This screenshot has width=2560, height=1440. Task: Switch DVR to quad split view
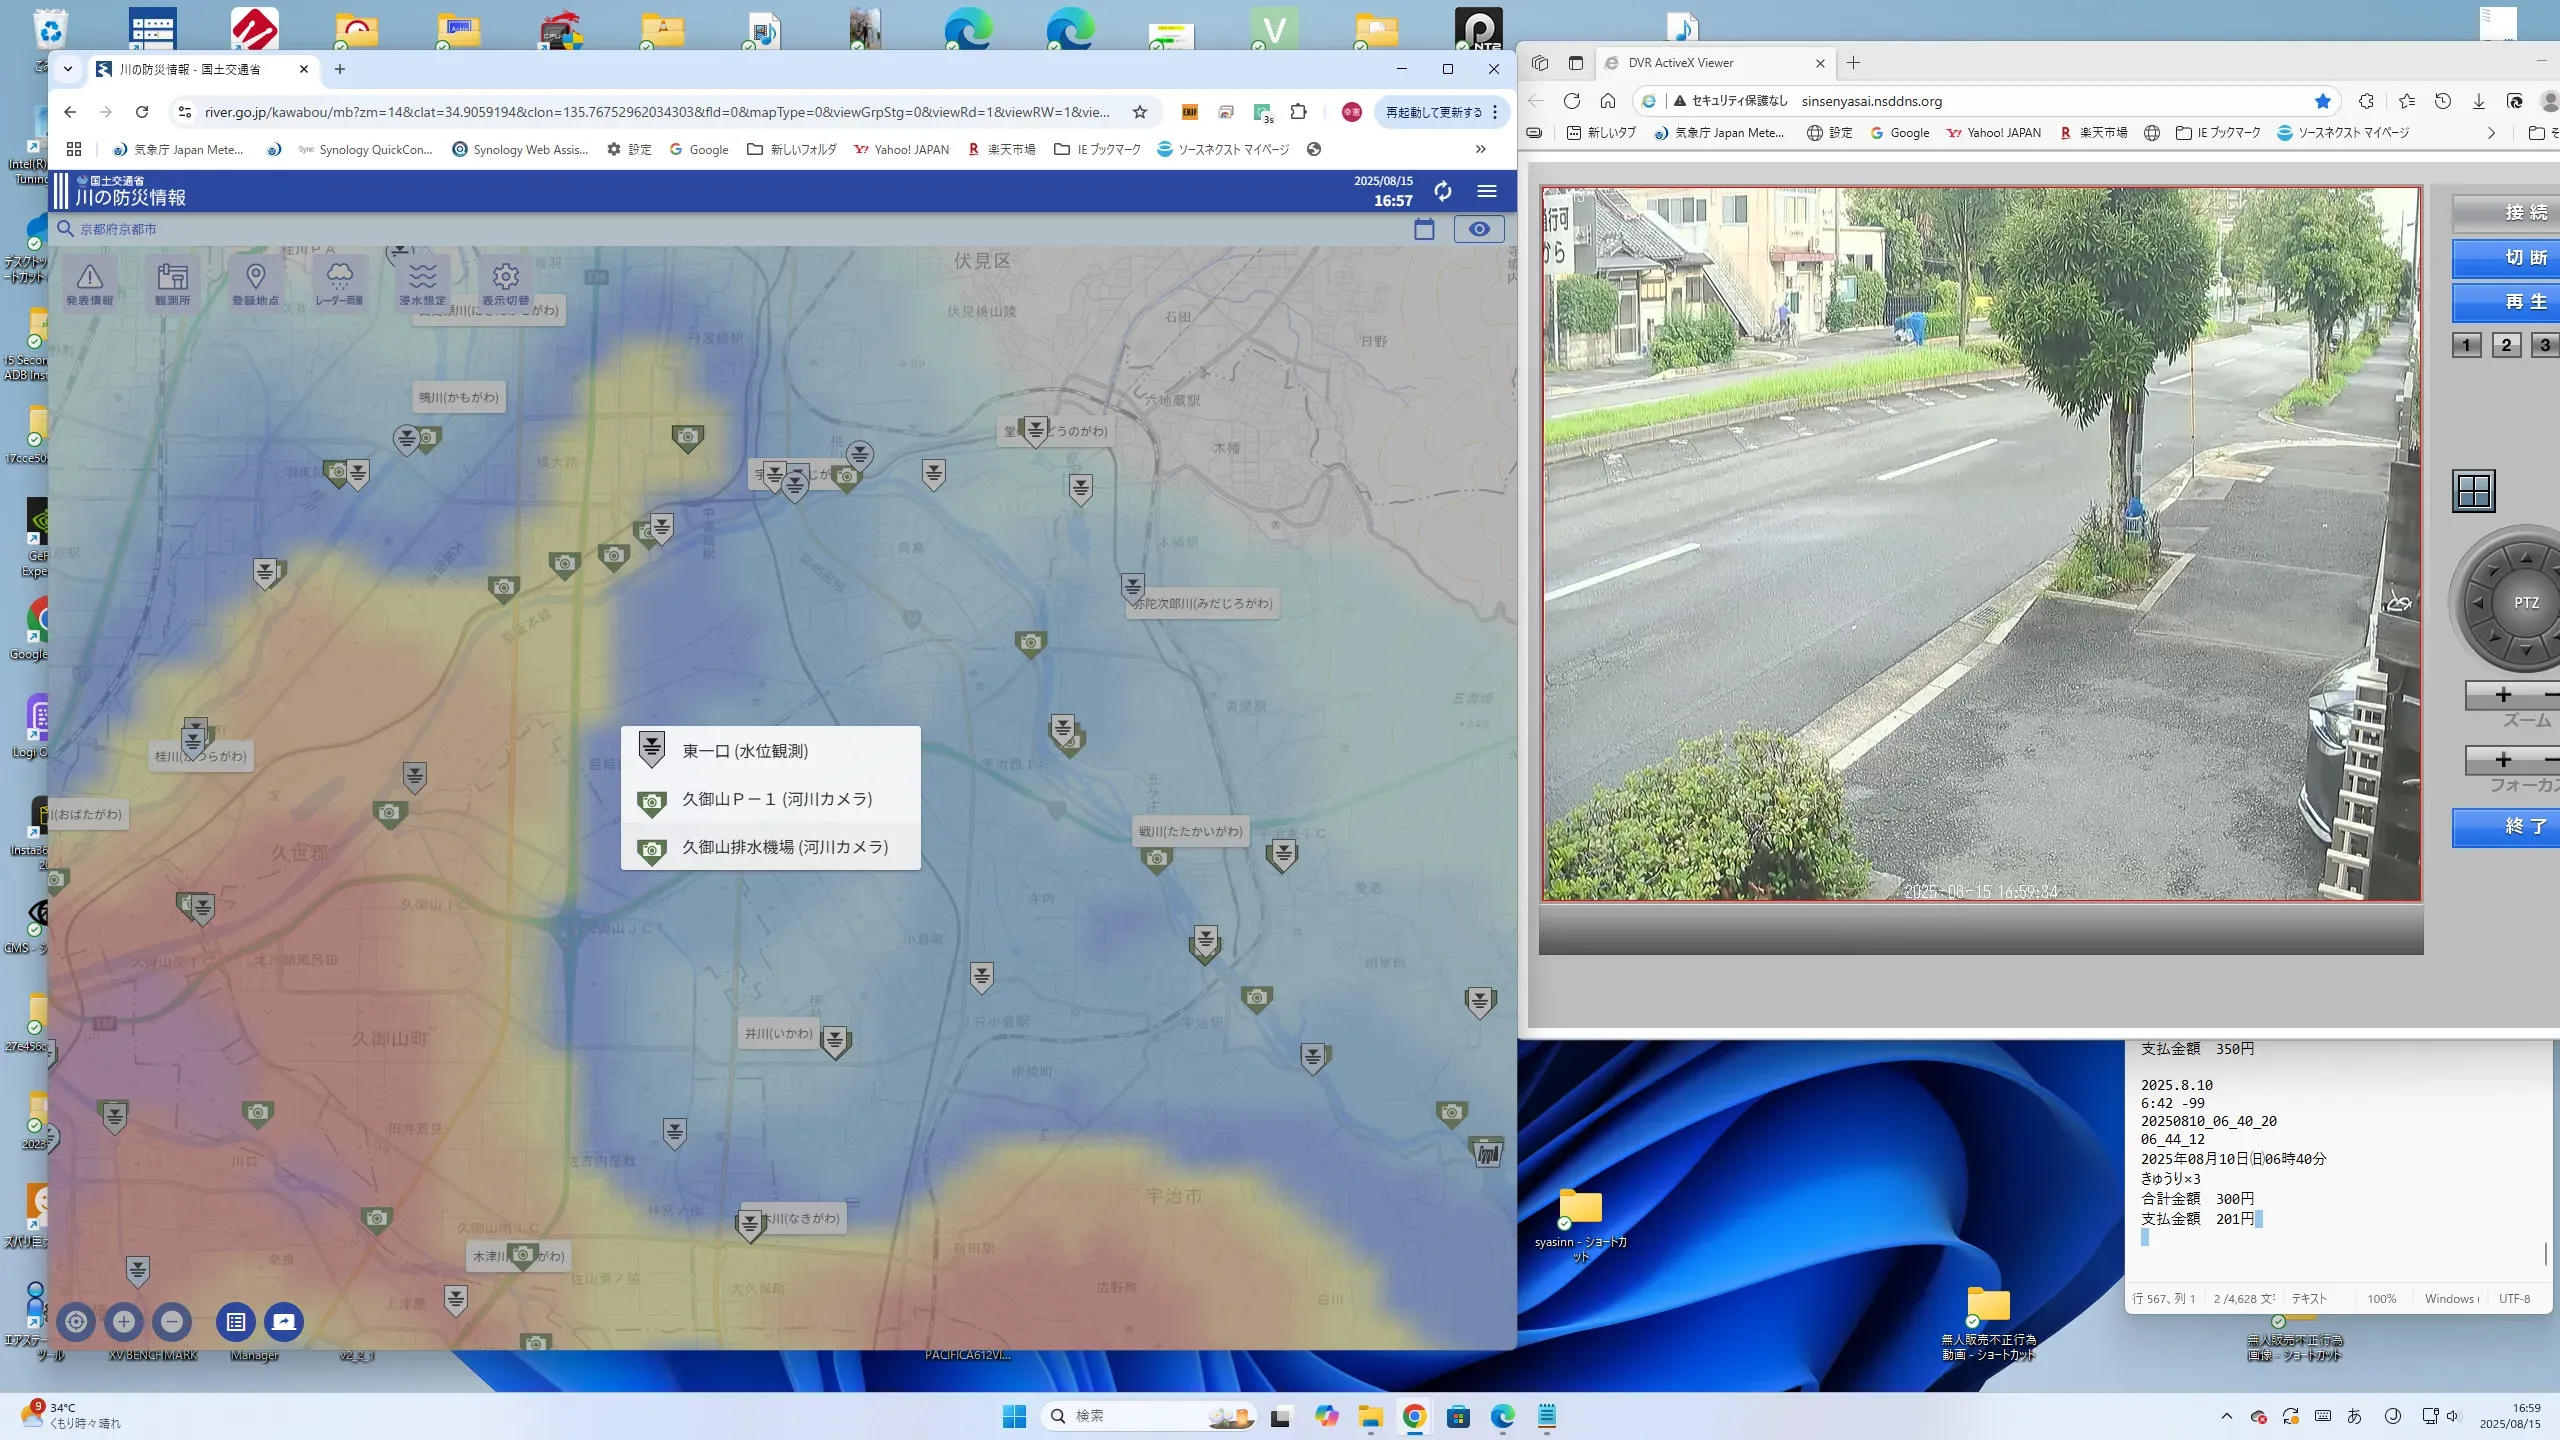pos(2473,491)
